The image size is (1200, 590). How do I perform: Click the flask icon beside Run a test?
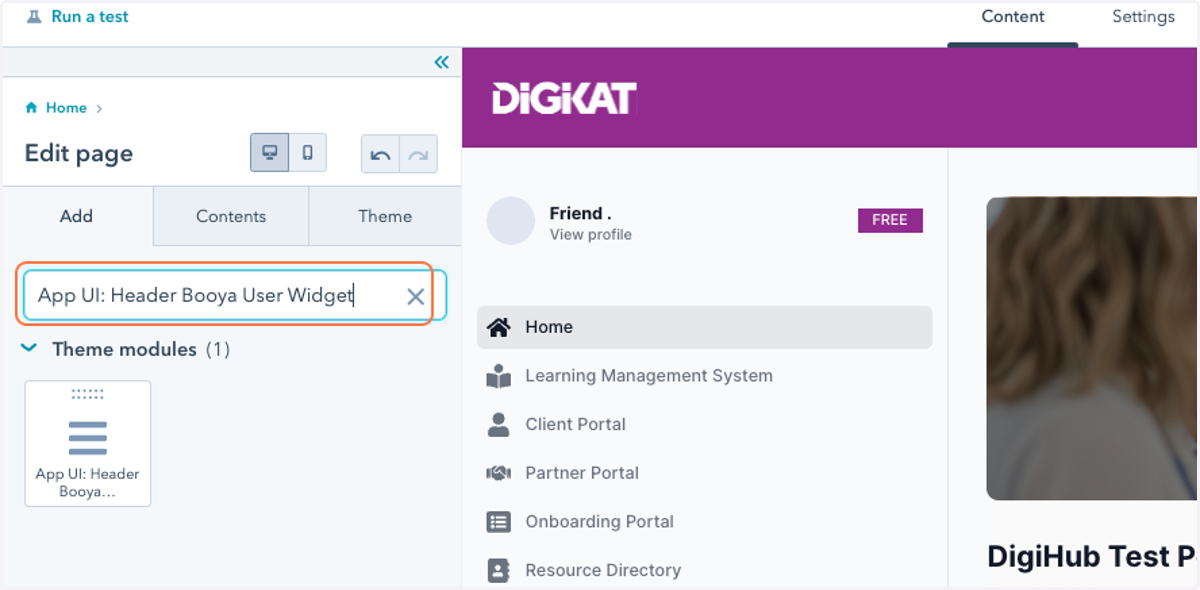pyautogui.click(x=34, y=17)
